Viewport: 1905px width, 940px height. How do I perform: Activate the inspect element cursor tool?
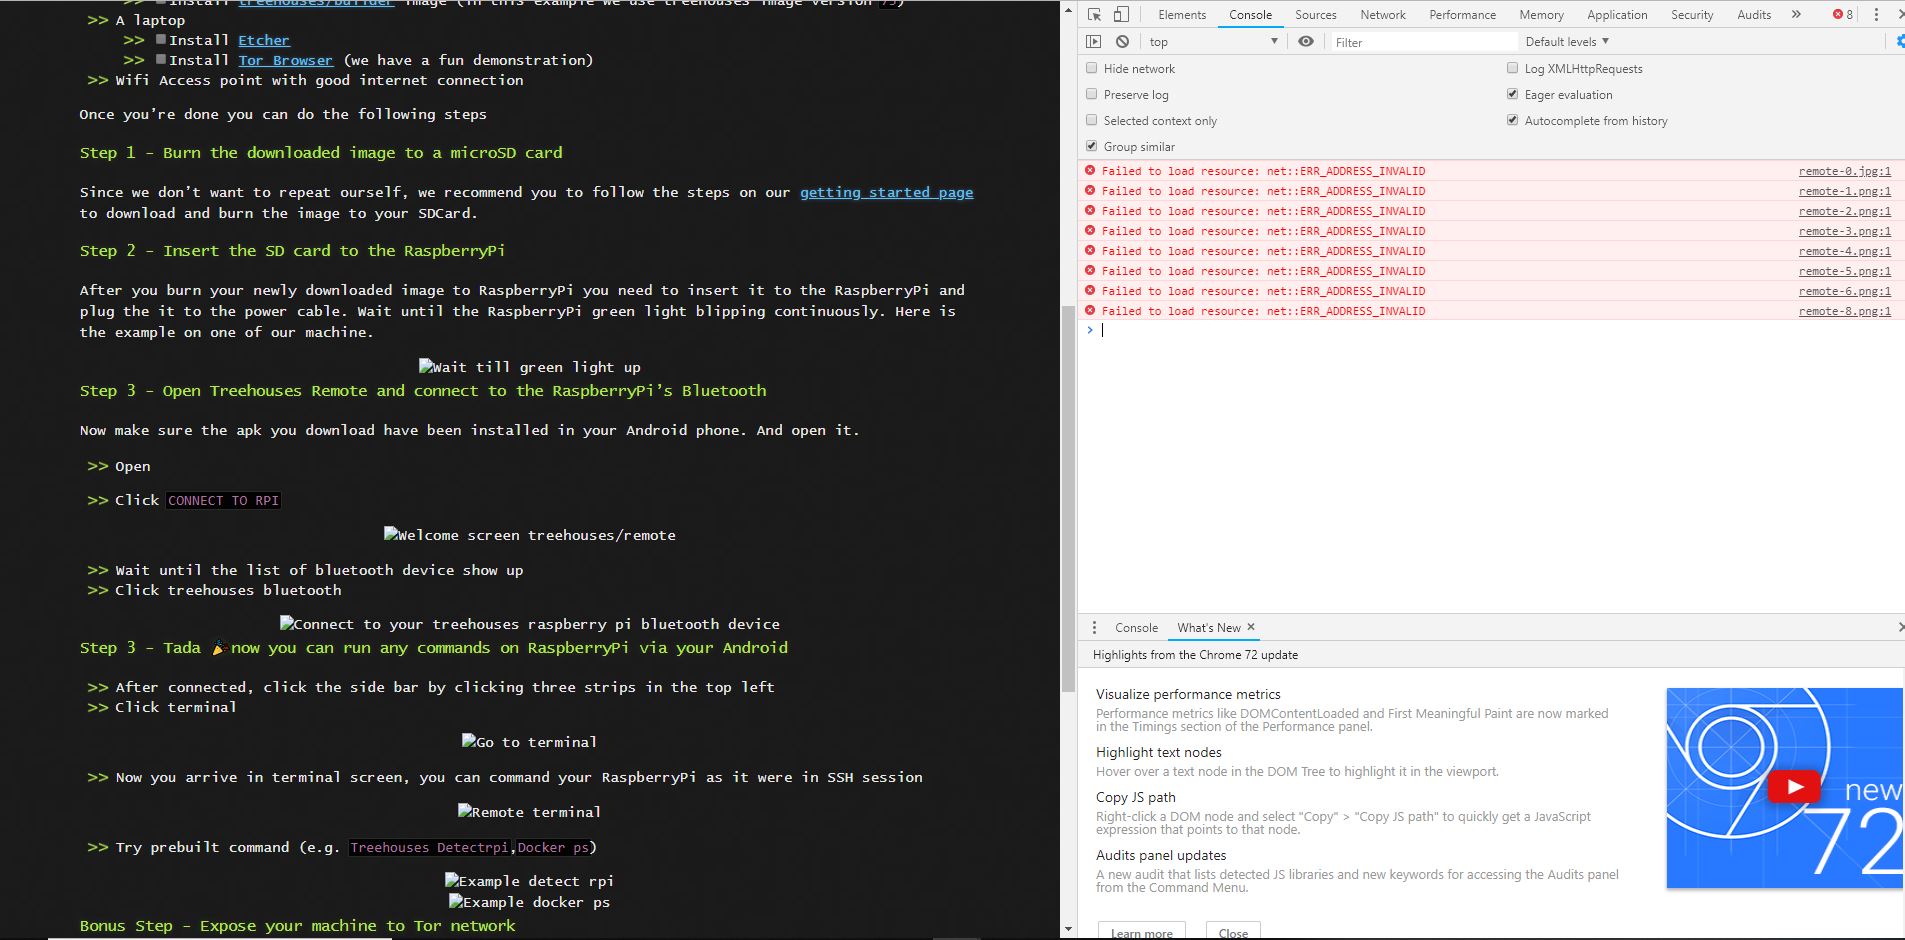click(1097, 14)
